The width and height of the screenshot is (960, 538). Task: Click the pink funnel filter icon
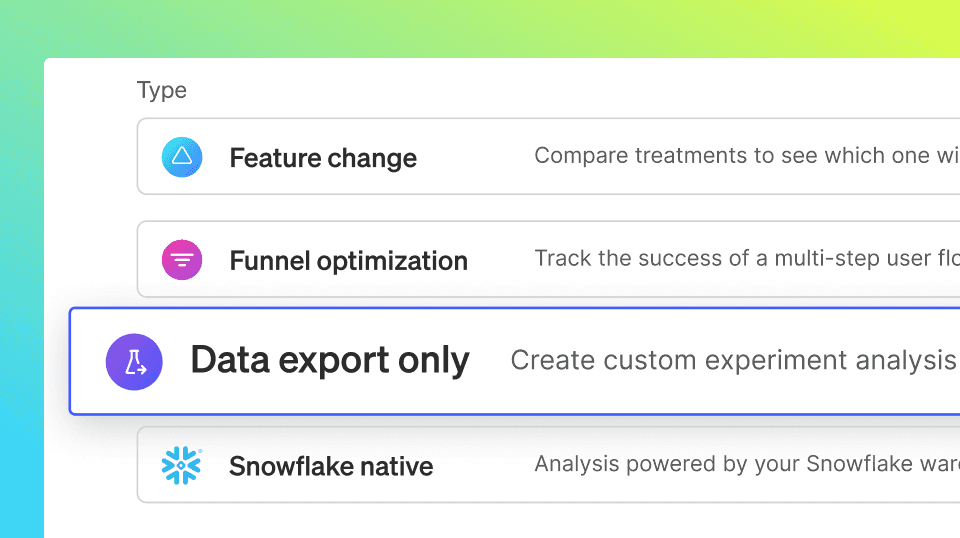(182, 260)
